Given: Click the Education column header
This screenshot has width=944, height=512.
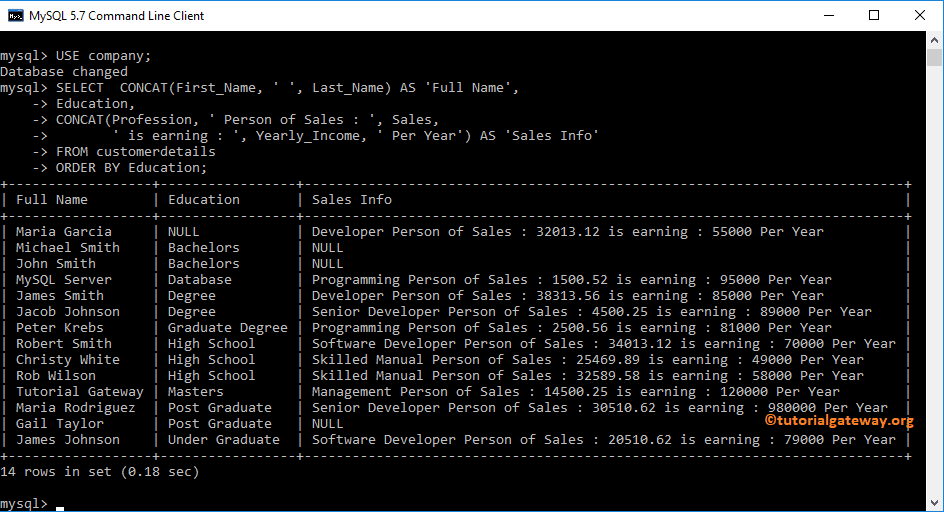Looking at the screenshot, I should coord(204,200).
